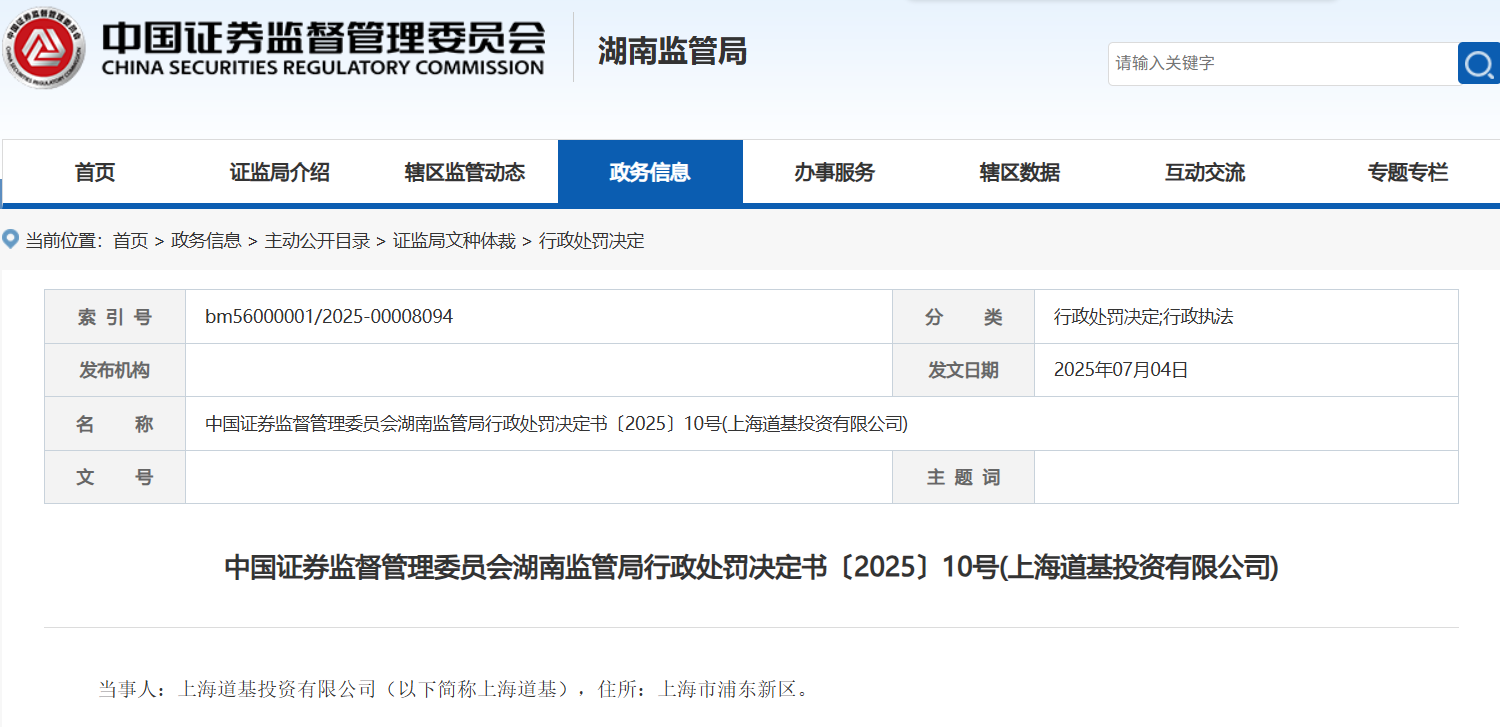The width and height of the screenshot is (1500, 727).
Task: Focus the 请输入关键字 search field
Action: tap(1283, 63)
